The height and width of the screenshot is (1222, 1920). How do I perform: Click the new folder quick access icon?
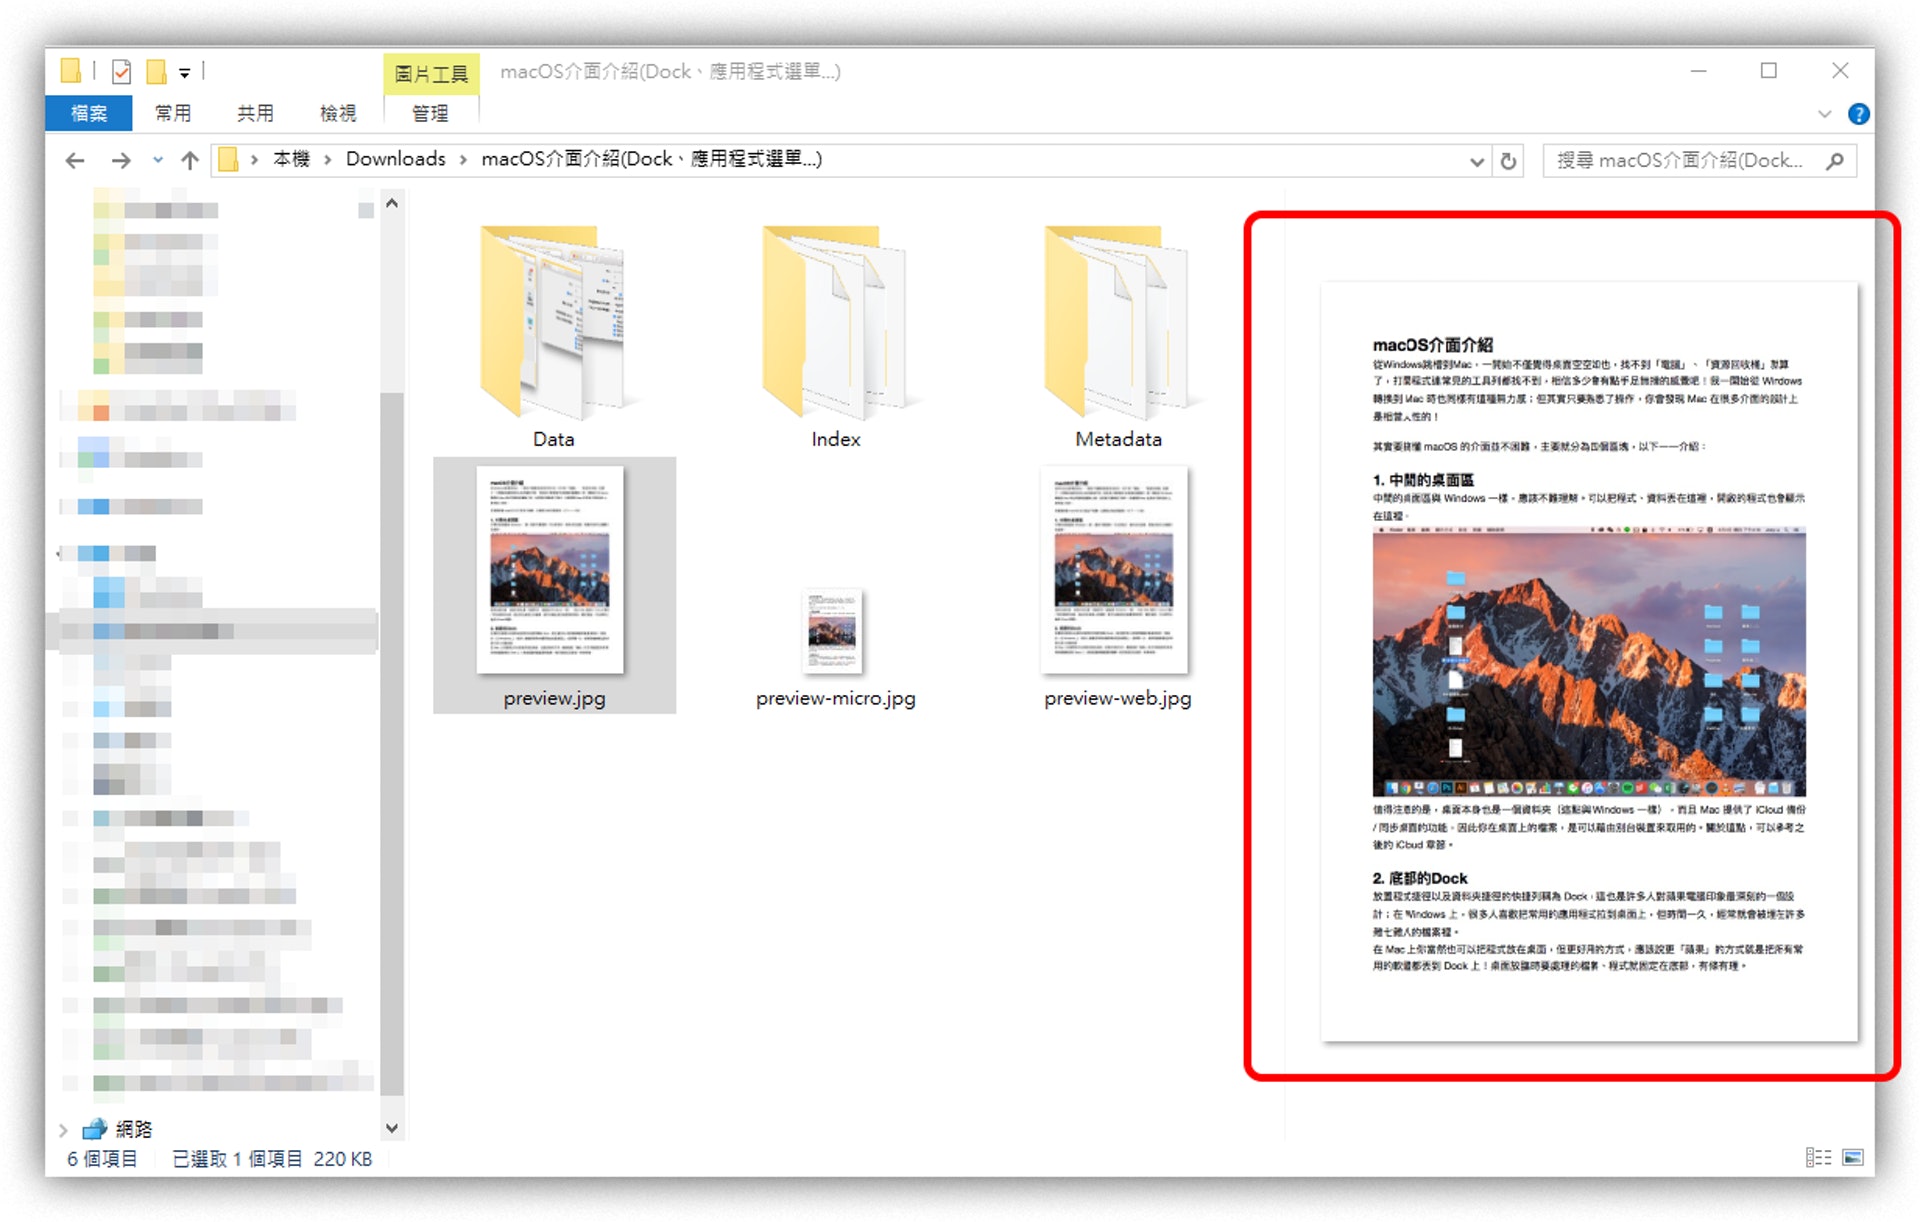click(x=156, y=72)
